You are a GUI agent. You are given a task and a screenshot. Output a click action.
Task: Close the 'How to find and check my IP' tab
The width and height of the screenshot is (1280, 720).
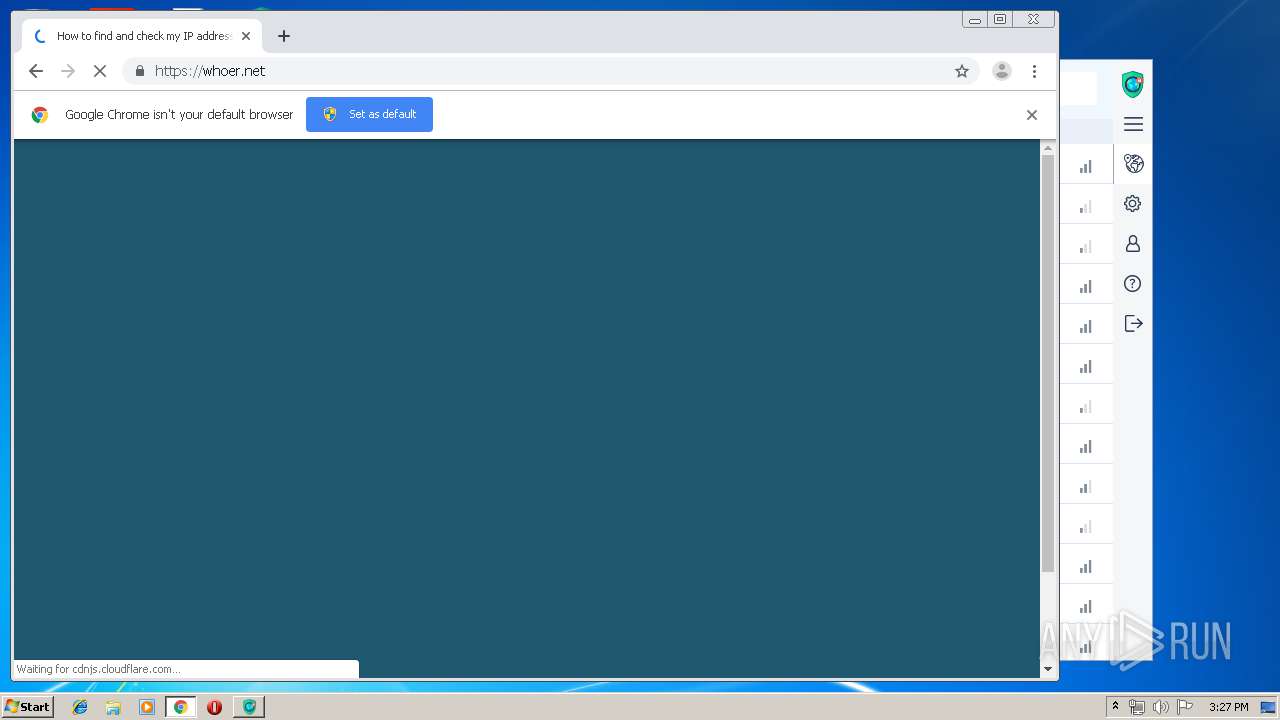coord(246,36)
